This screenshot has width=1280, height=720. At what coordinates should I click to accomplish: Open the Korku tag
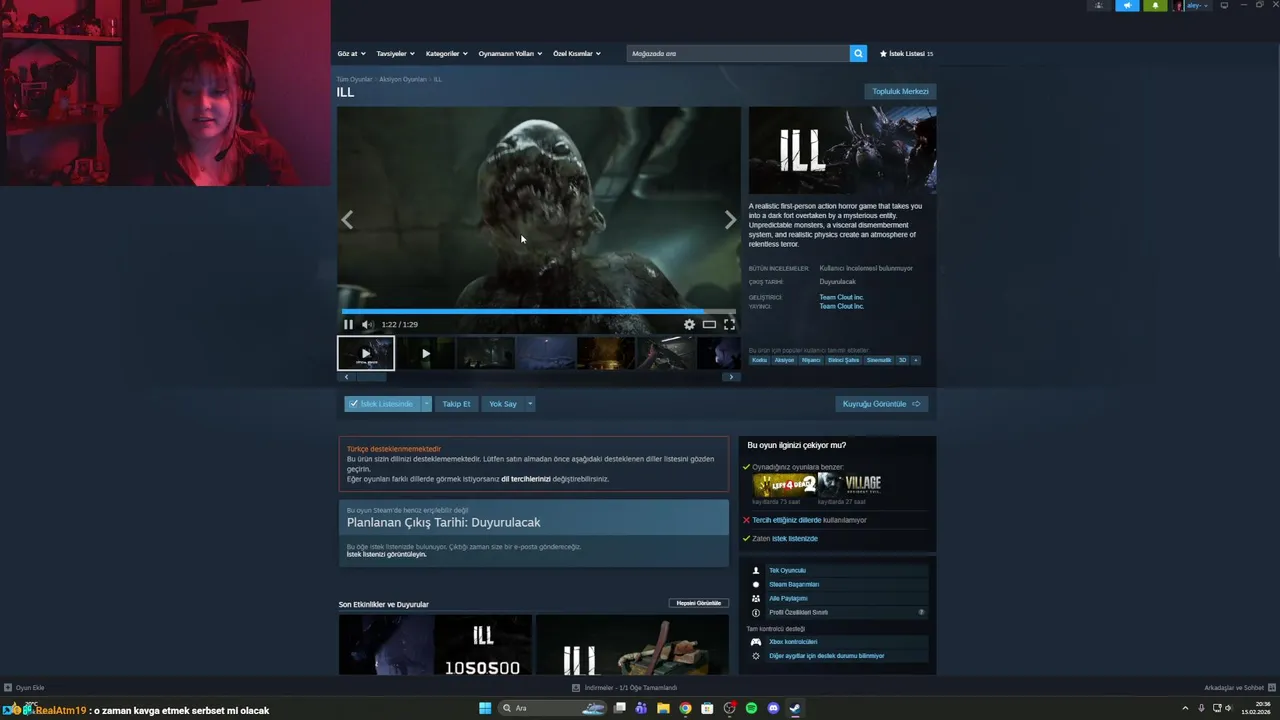[759, 360]
